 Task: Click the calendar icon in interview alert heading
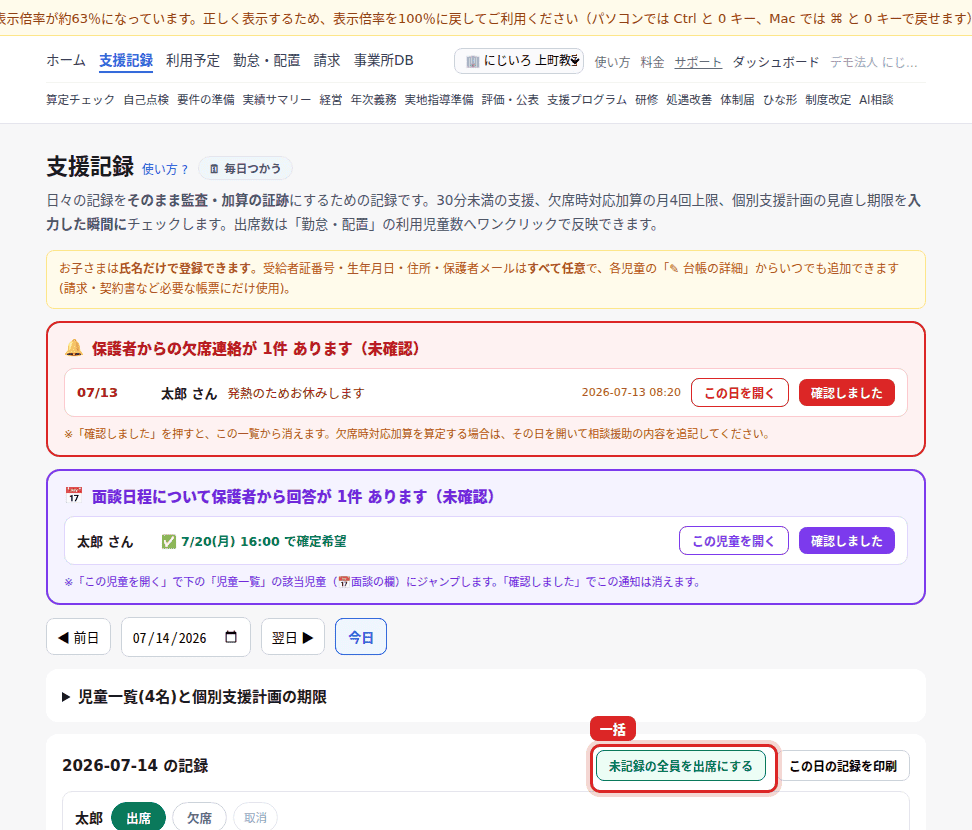pos(74,496)
